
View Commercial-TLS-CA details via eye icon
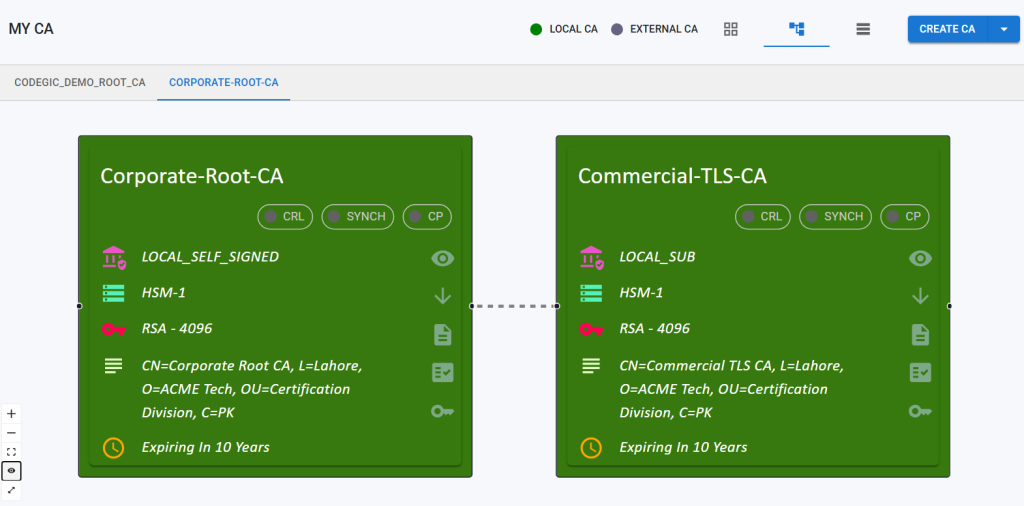(x=920, y=258)
